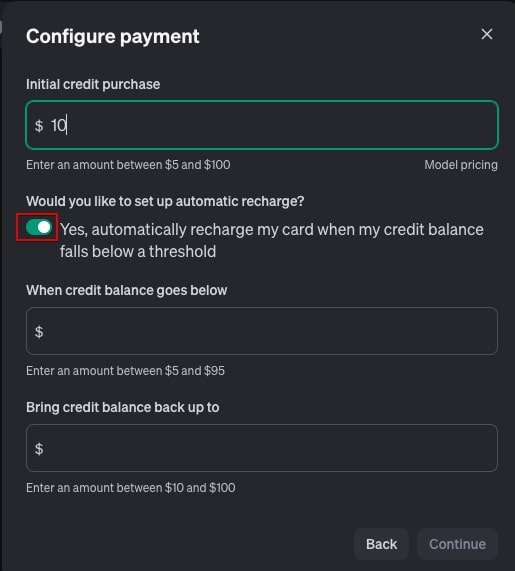Click the 'Yes, automatically recharge my card' label

point(272,240)
